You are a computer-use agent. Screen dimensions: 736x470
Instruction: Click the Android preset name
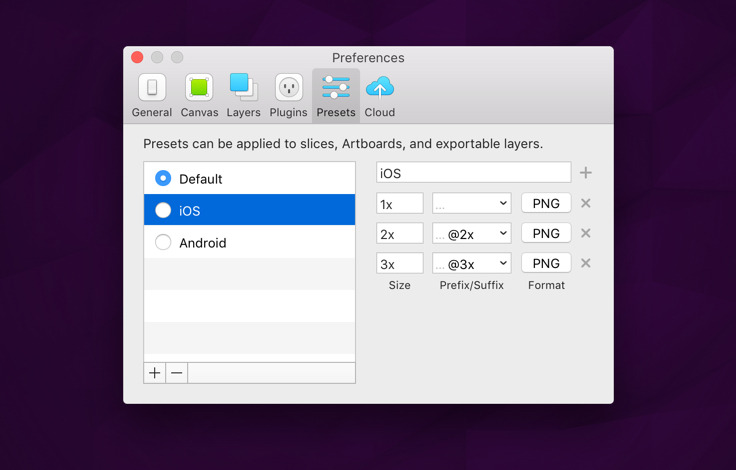203,243
